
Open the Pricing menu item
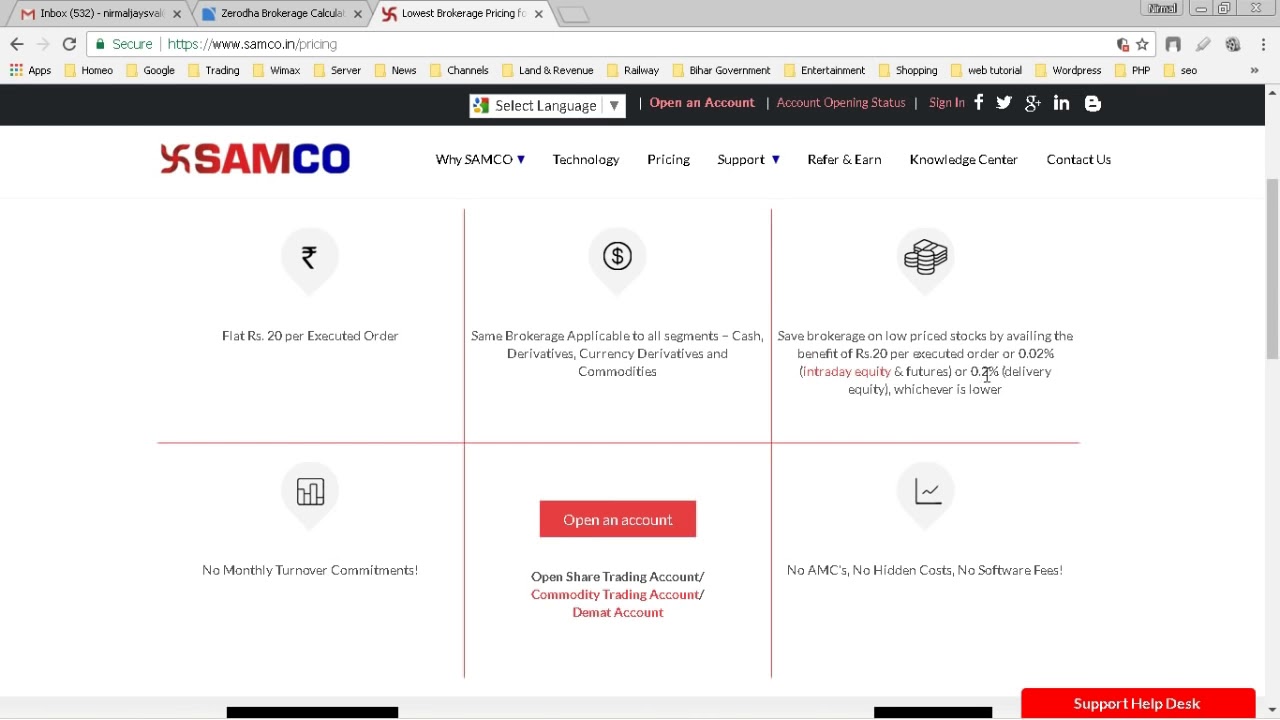(x=668, y=159)
